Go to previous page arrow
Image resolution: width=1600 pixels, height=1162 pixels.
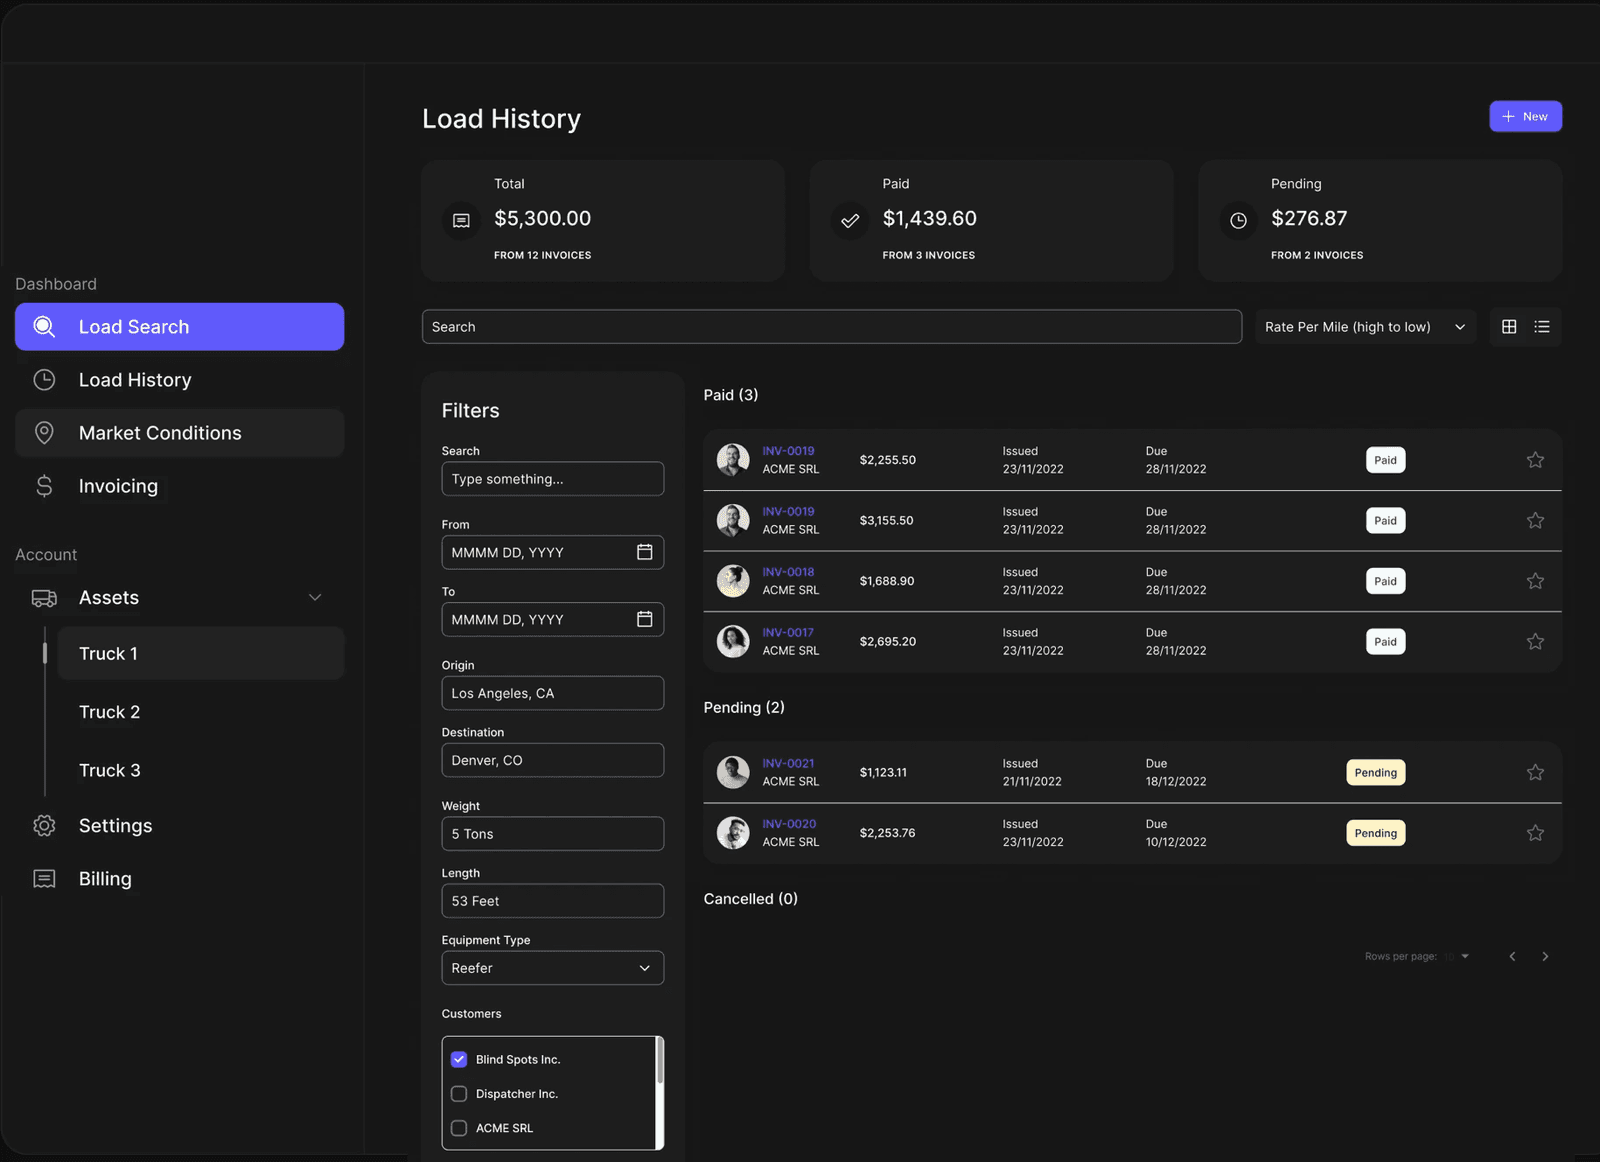click(x=1512, y=957)
